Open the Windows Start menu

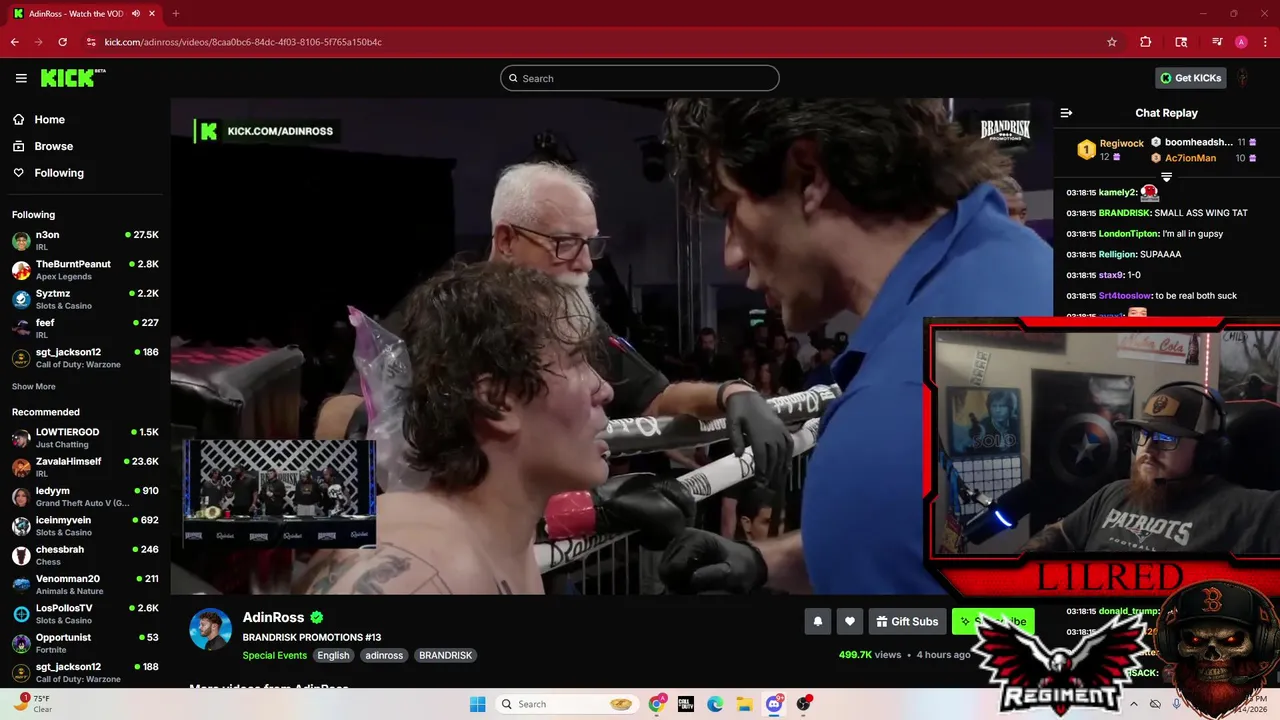point(478,704)
